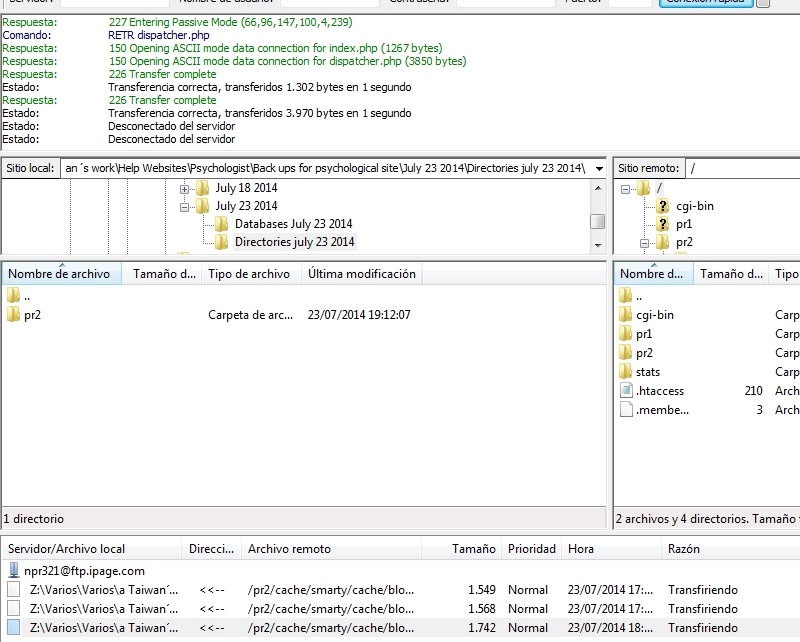Viewport: 800px width, 642px height.
Task: Click the file icon of the 1.568 byte transfer
Action: pos(14,608)
